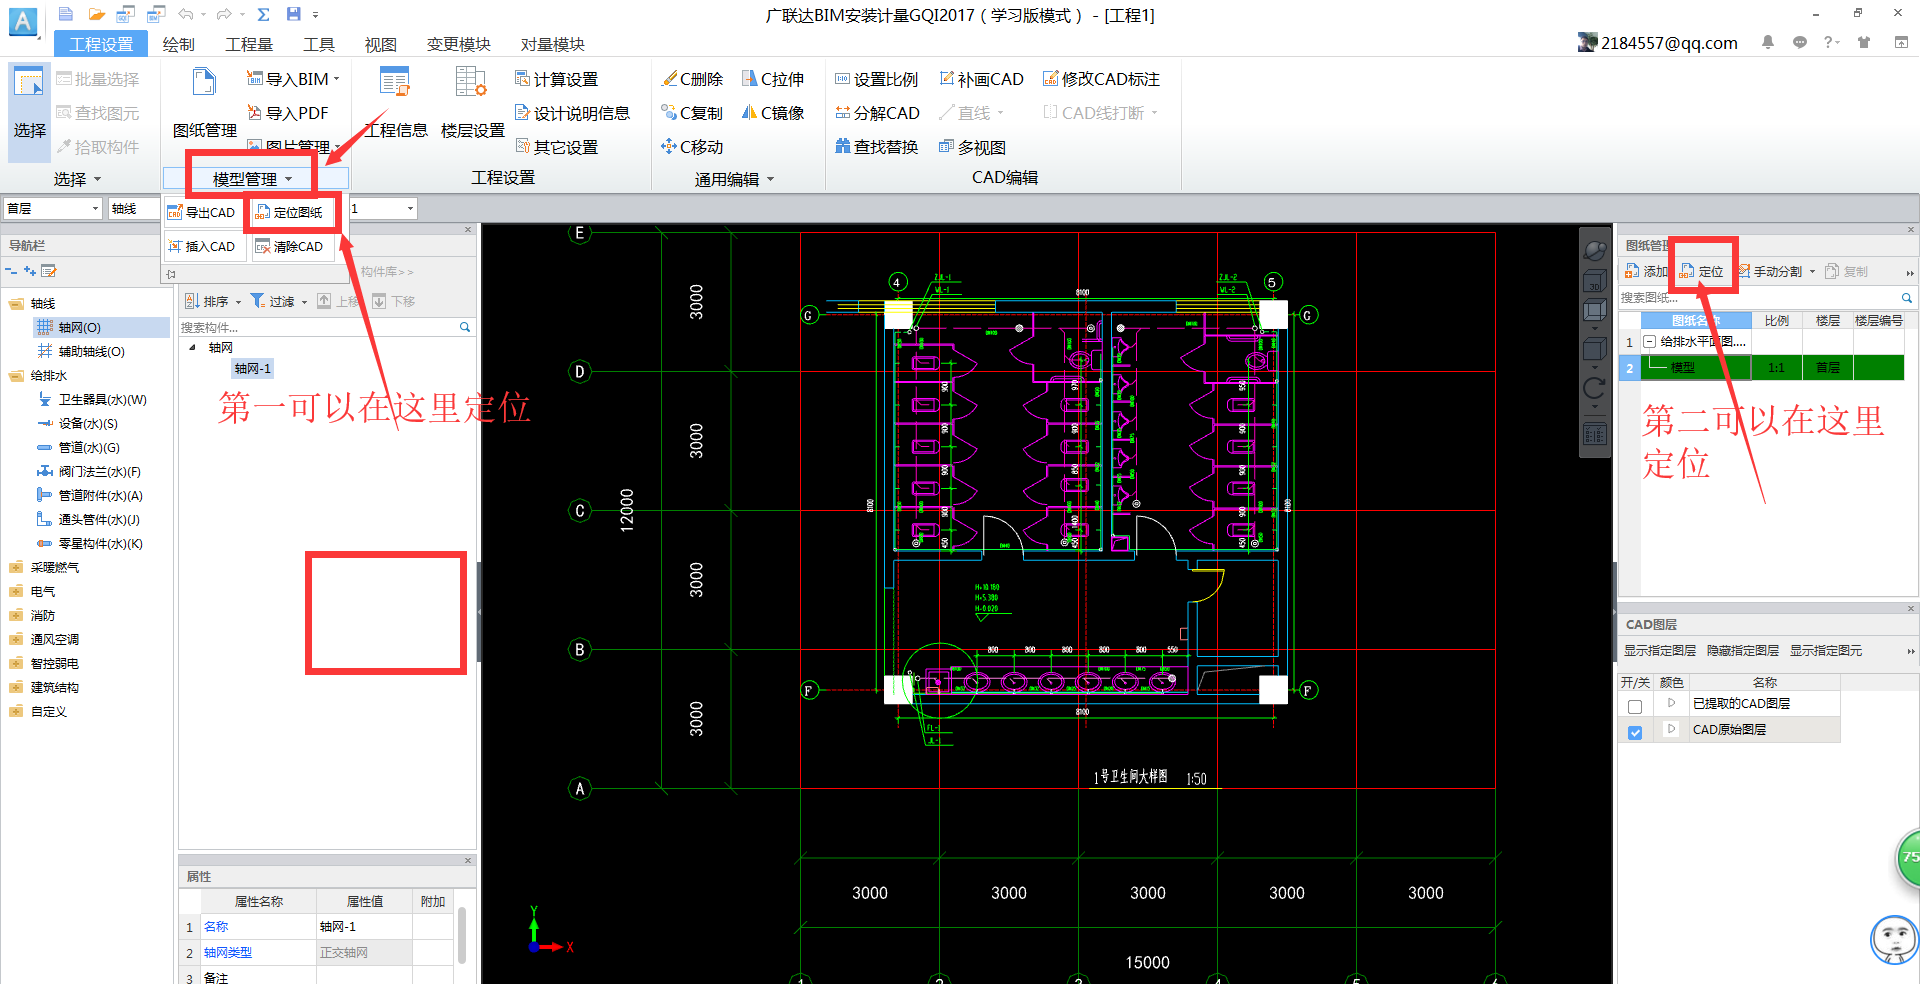
Task: Open 楼层设置 floor settings
Action: (x=473, y=104)
